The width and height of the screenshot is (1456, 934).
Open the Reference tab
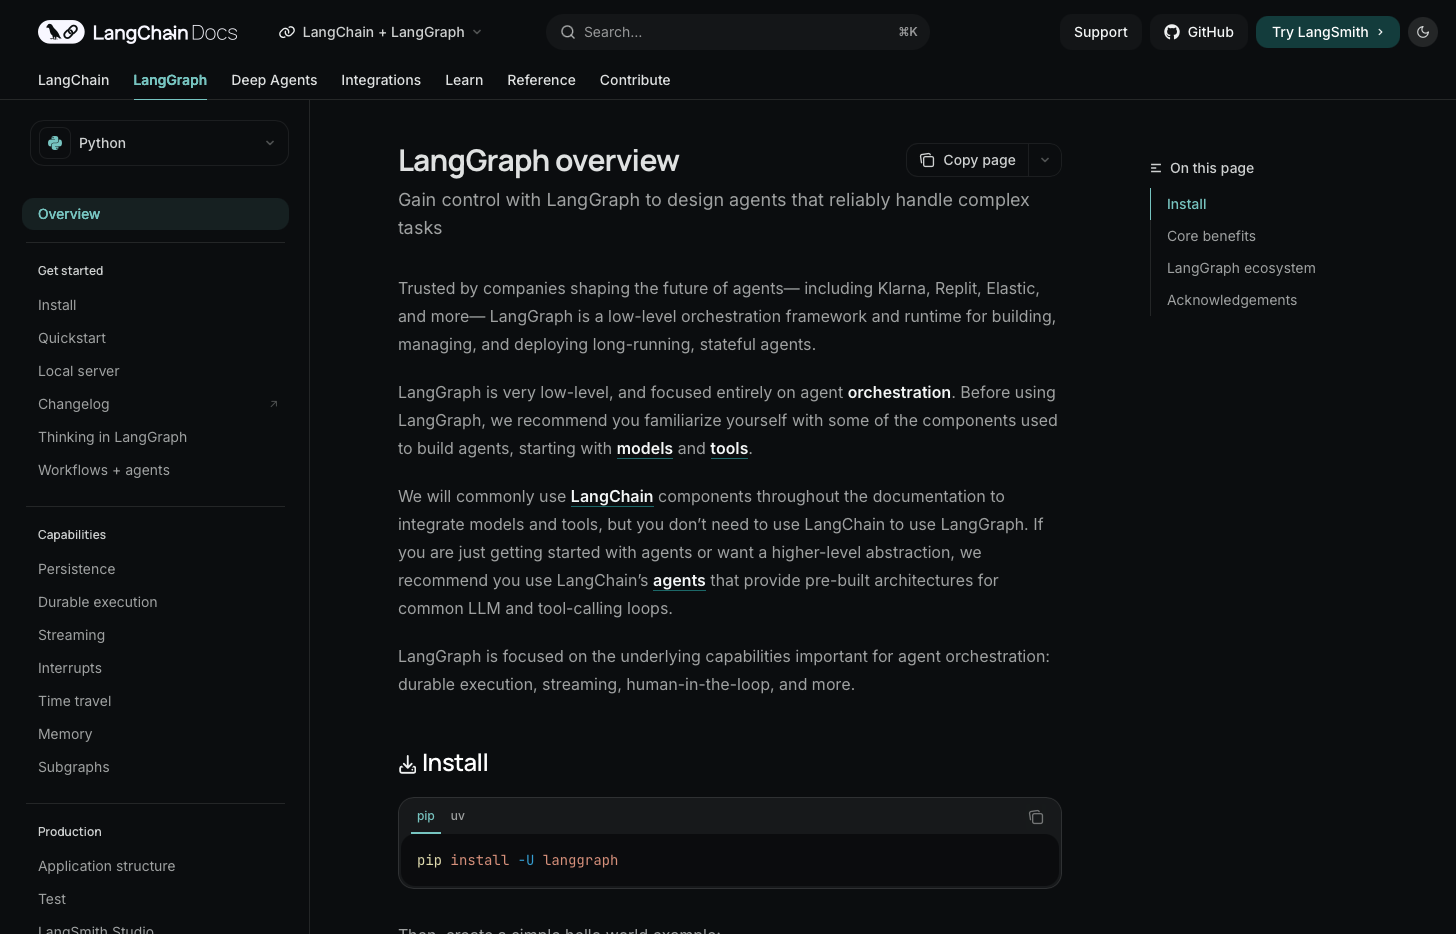tap(541, 80)
